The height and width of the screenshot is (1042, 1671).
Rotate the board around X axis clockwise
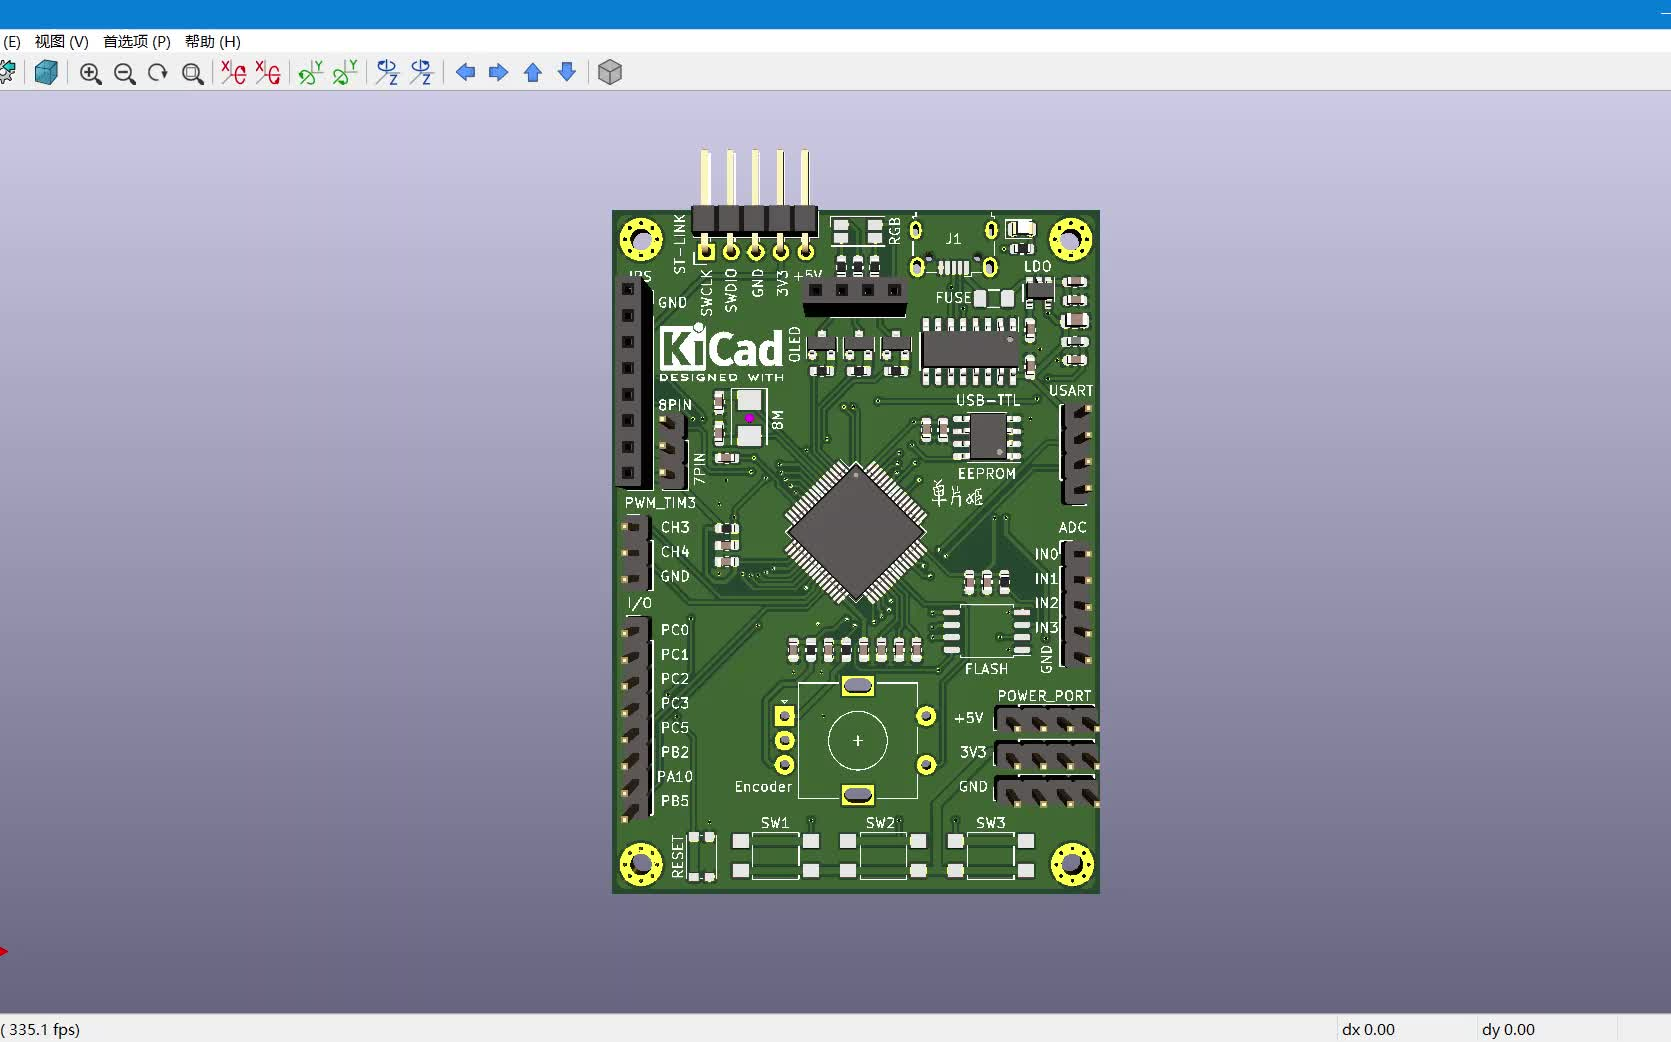pos(232,73)
